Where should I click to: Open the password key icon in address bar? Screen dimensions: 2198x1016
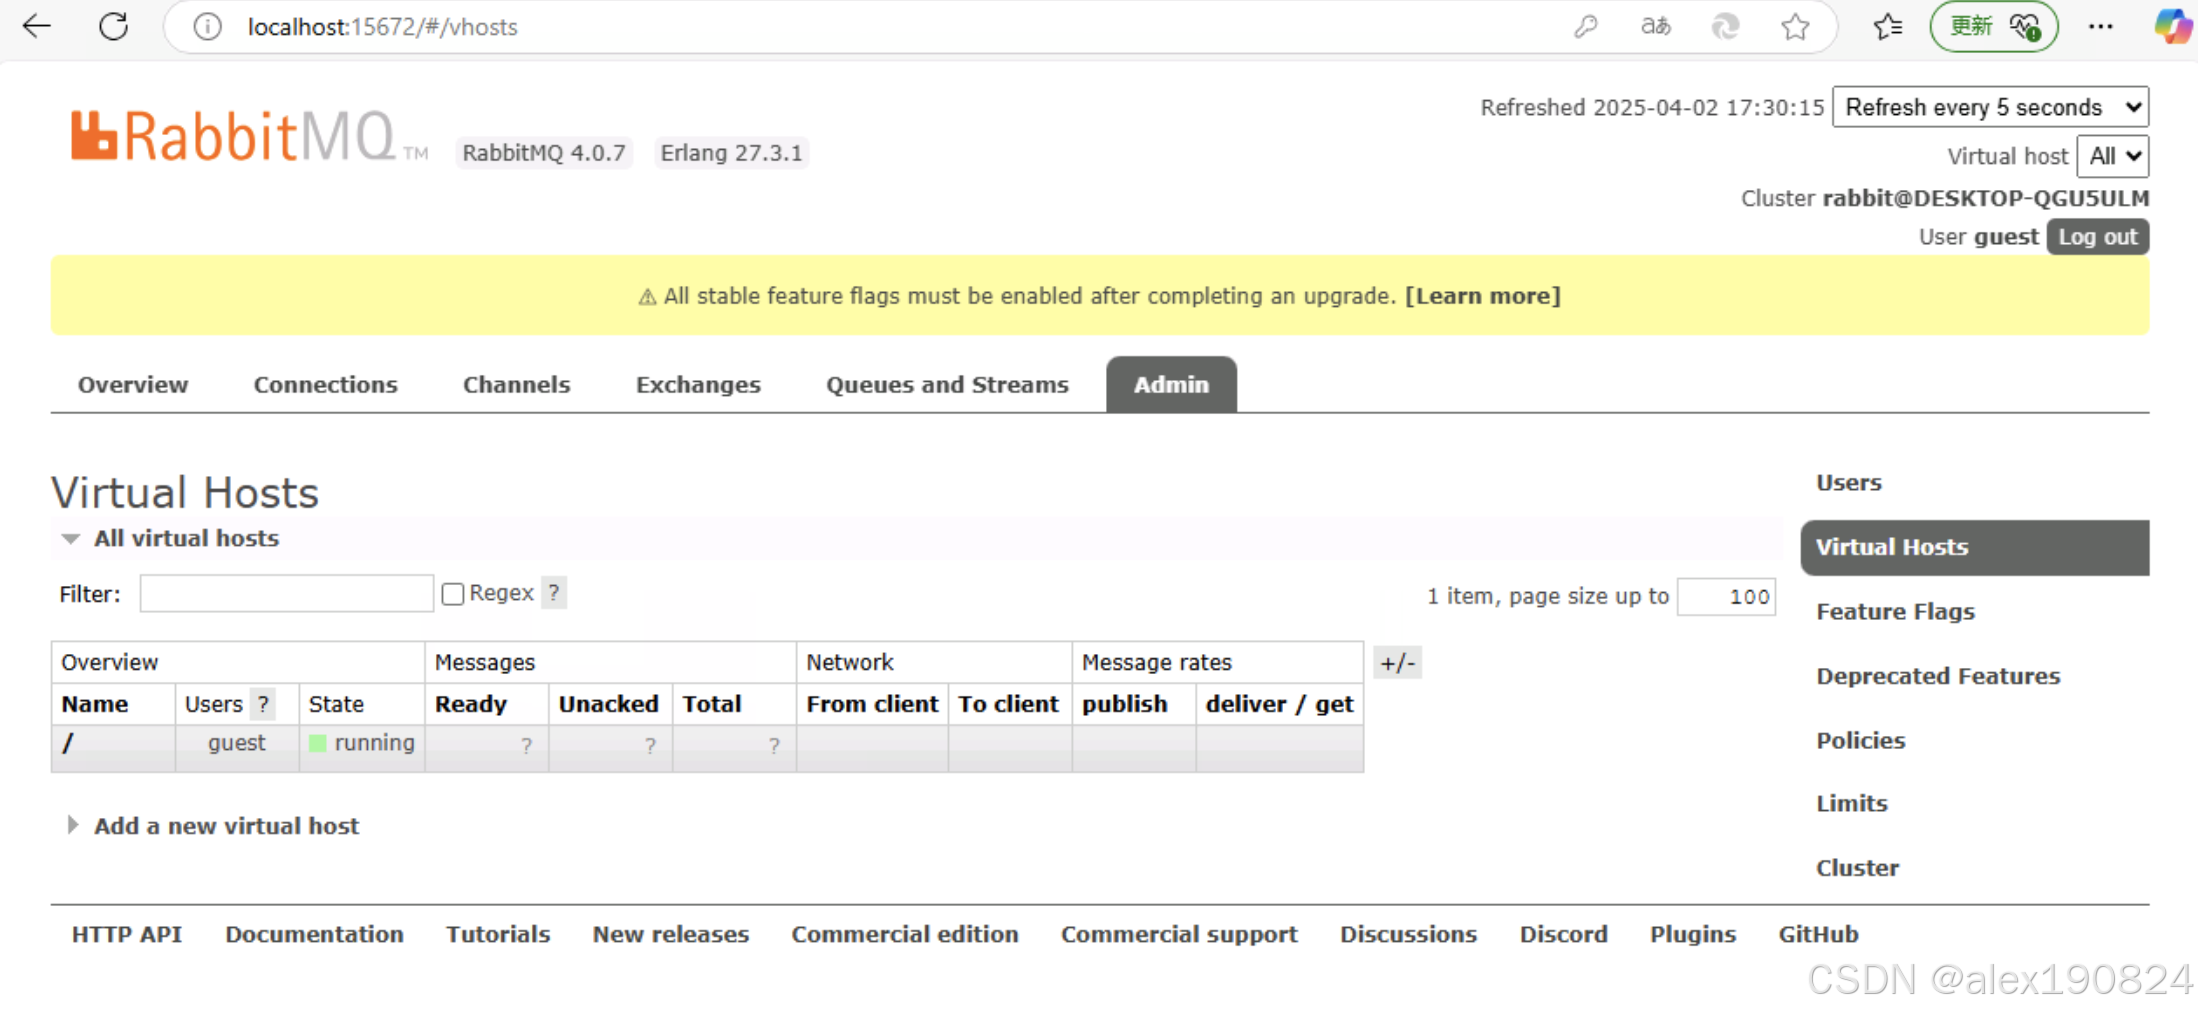tap(1585, 27)
